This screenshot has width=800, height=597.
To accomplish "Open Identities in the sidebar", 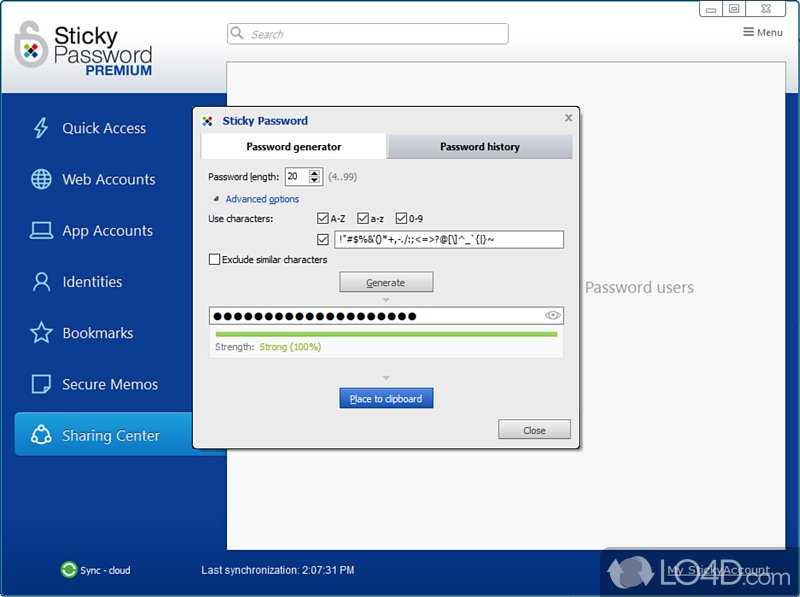I will pos(92,282).
